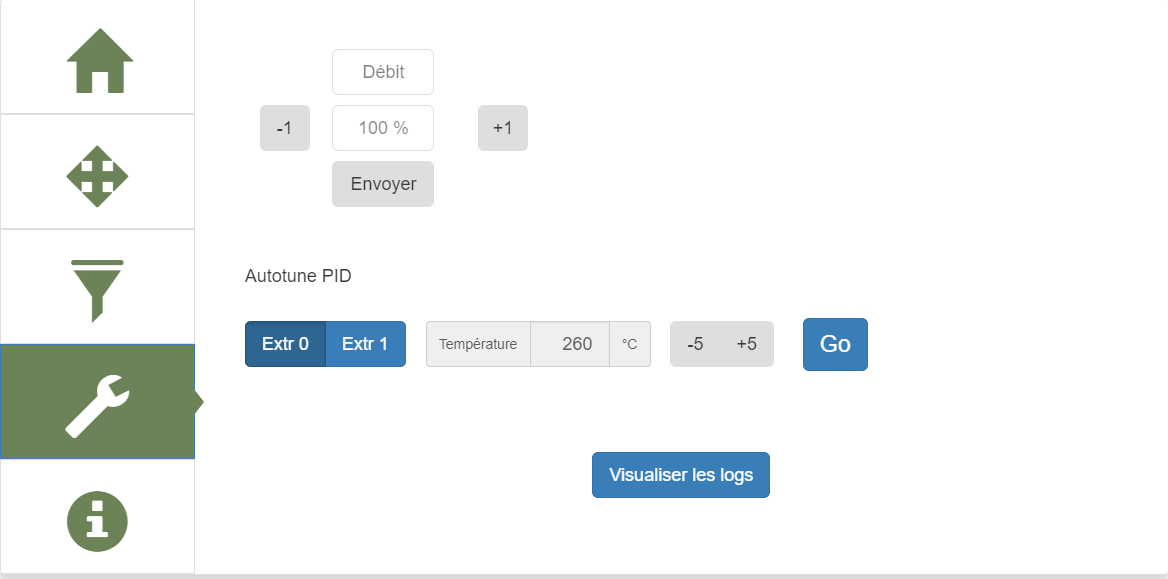Click the Température label addon
The image size is (1168, 579).
(x=478, y=344)
